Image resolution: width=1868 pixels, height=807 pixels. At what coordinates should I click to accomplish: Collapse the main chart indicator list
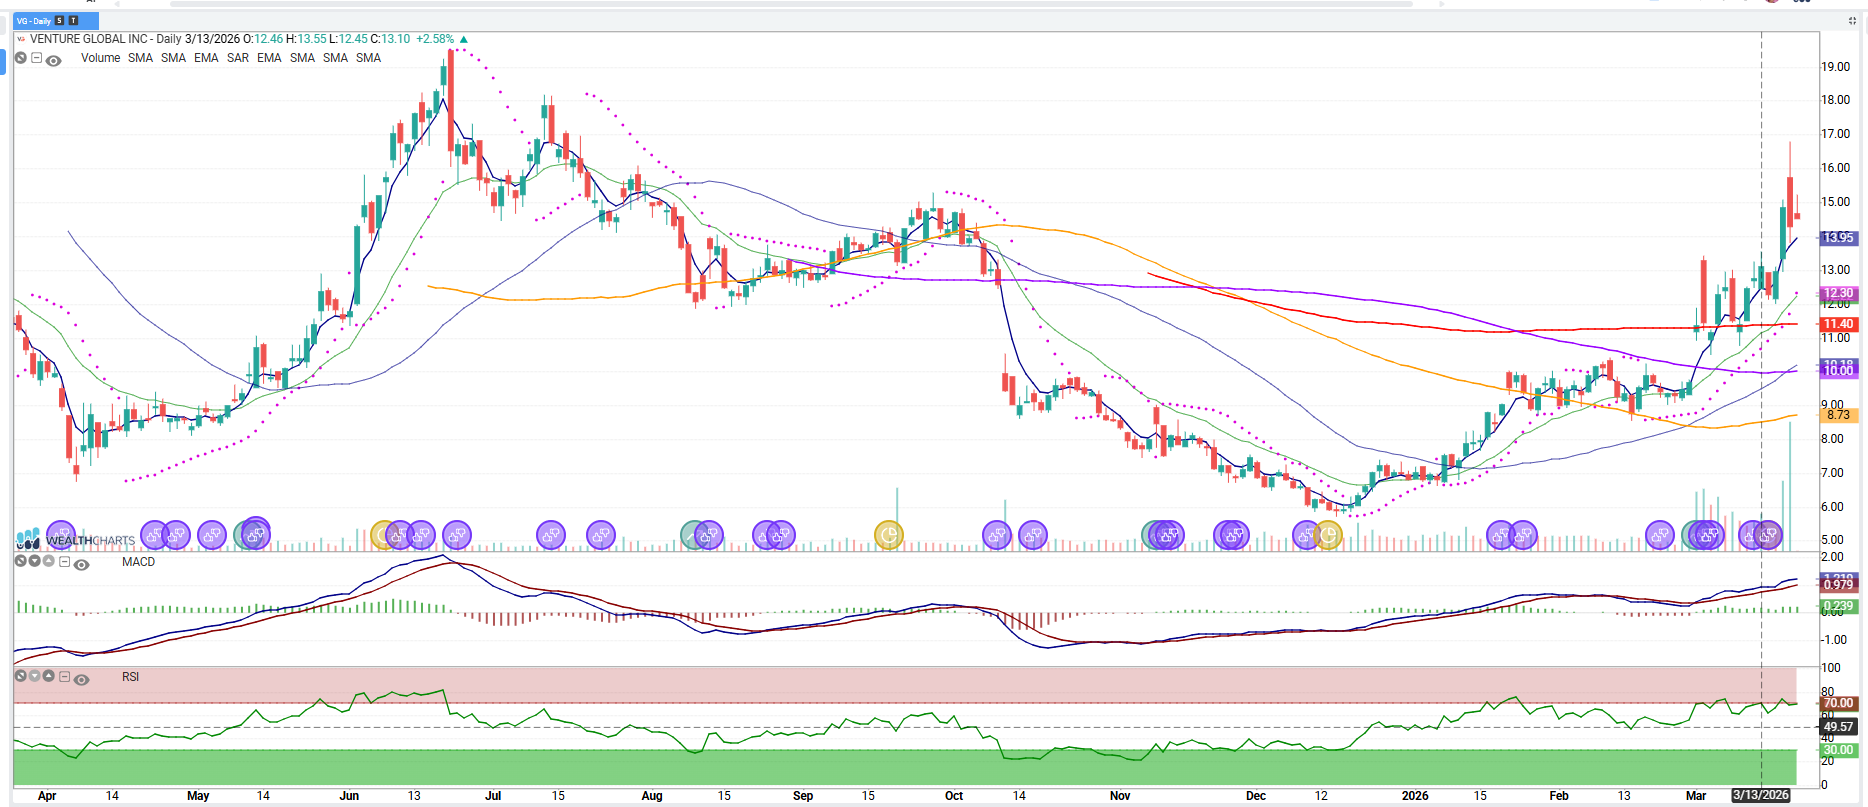[x=37, y=58]
